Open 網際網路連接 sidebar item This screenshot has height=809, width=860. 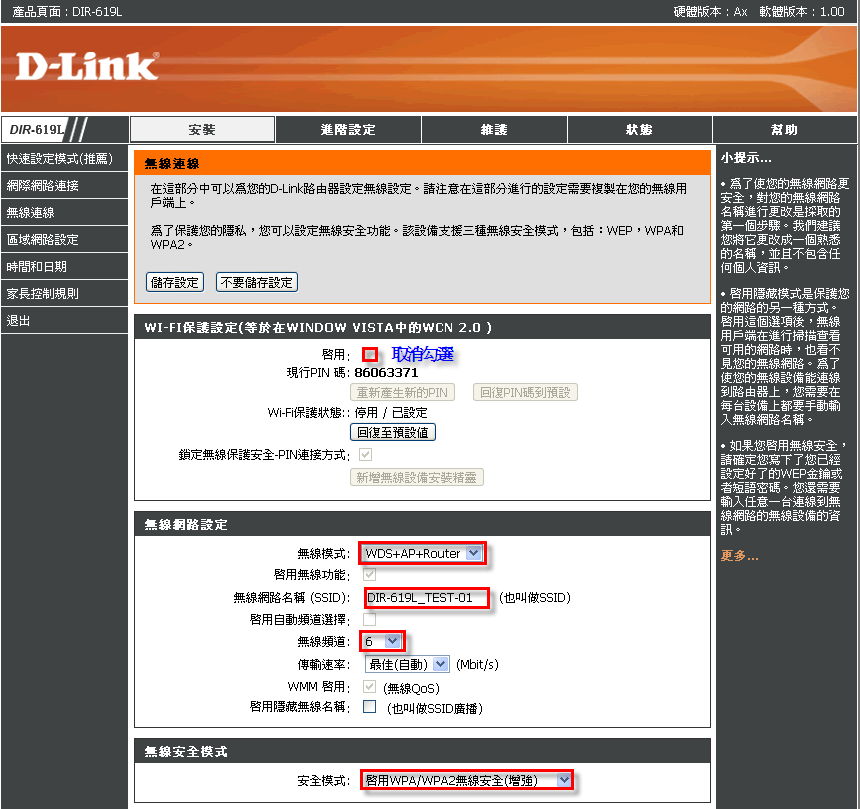(64, 185)
